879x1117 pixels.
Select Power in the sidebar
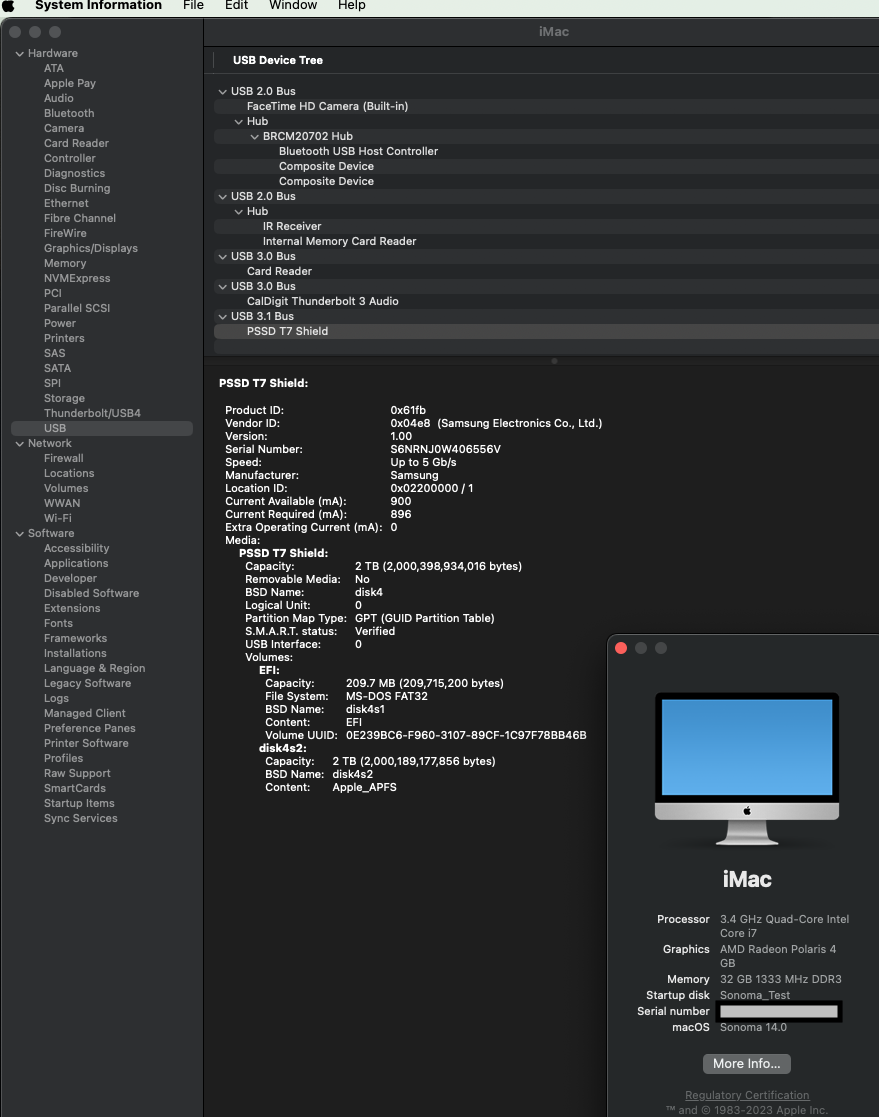point(60,323)
